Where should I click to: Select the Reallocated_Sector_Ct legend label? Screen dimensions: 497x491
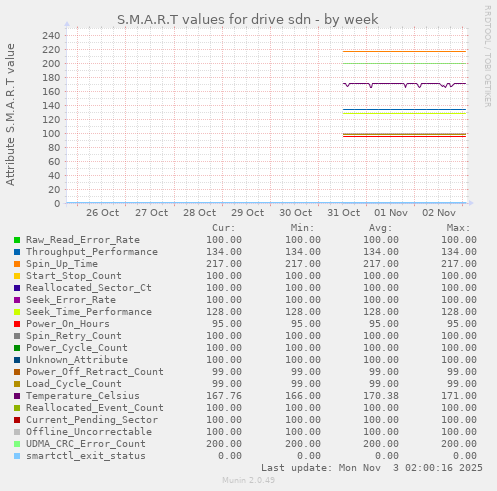point(89,288)
